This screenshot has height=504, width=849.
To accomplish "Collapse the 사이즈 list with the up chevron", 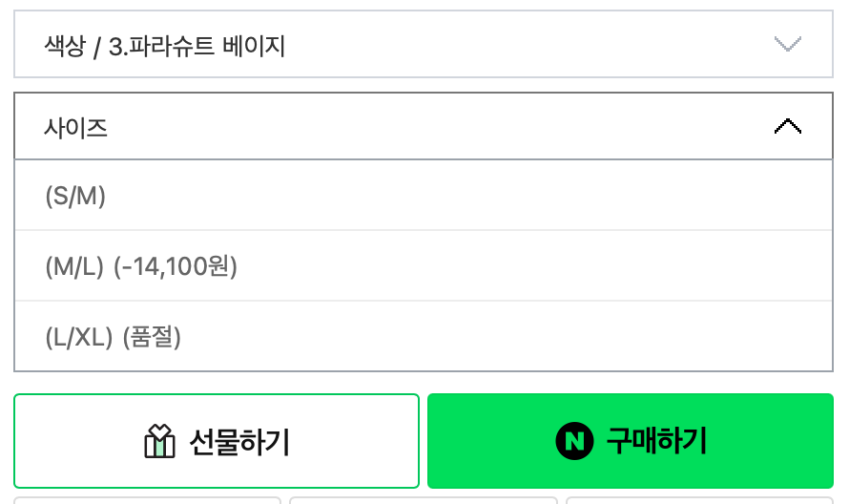I will (788, 127).
